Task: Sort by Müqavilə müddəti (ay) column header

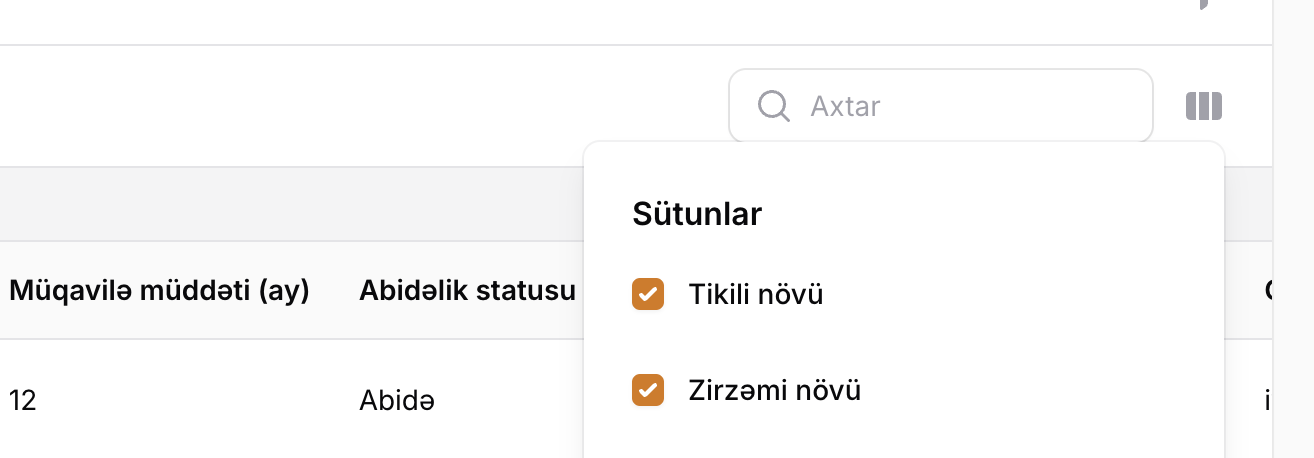Action: 159,291
